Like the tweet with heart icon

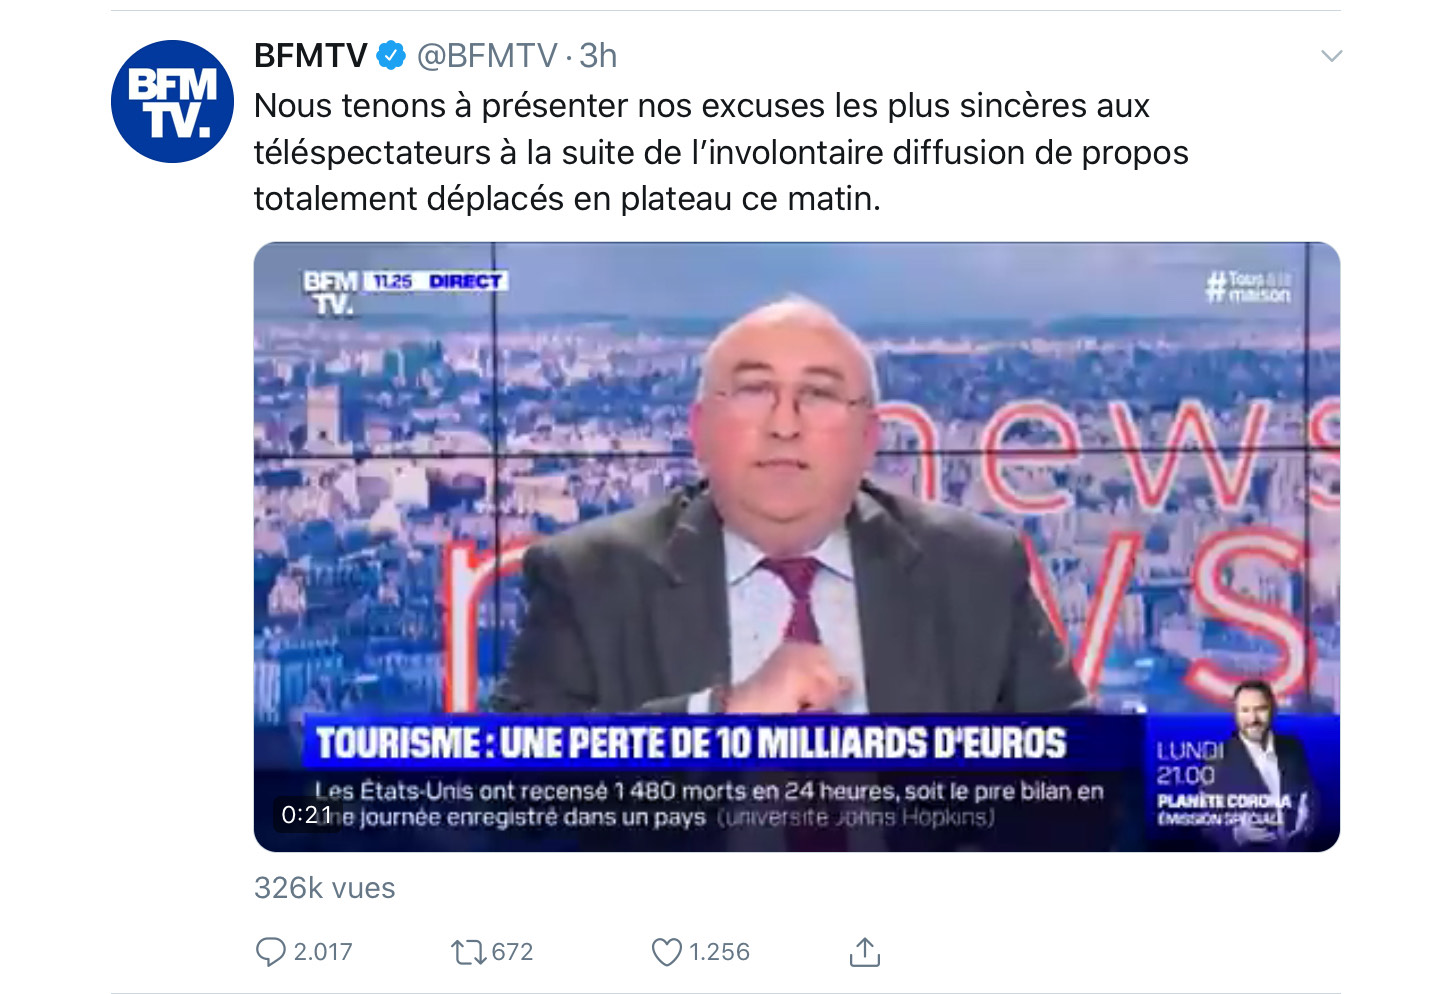(x=666, y=951)
